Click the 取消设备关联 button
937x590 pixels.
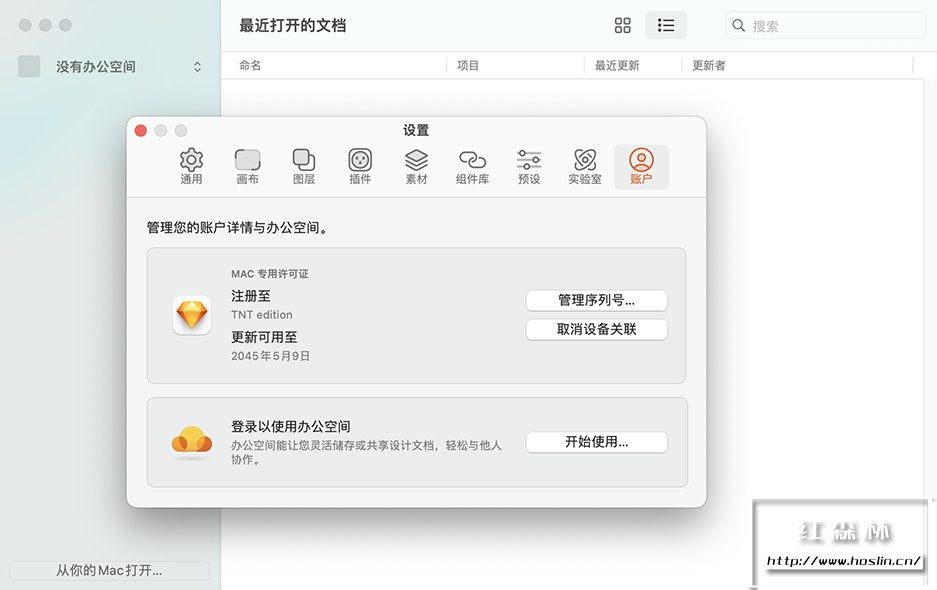[596, 329]
